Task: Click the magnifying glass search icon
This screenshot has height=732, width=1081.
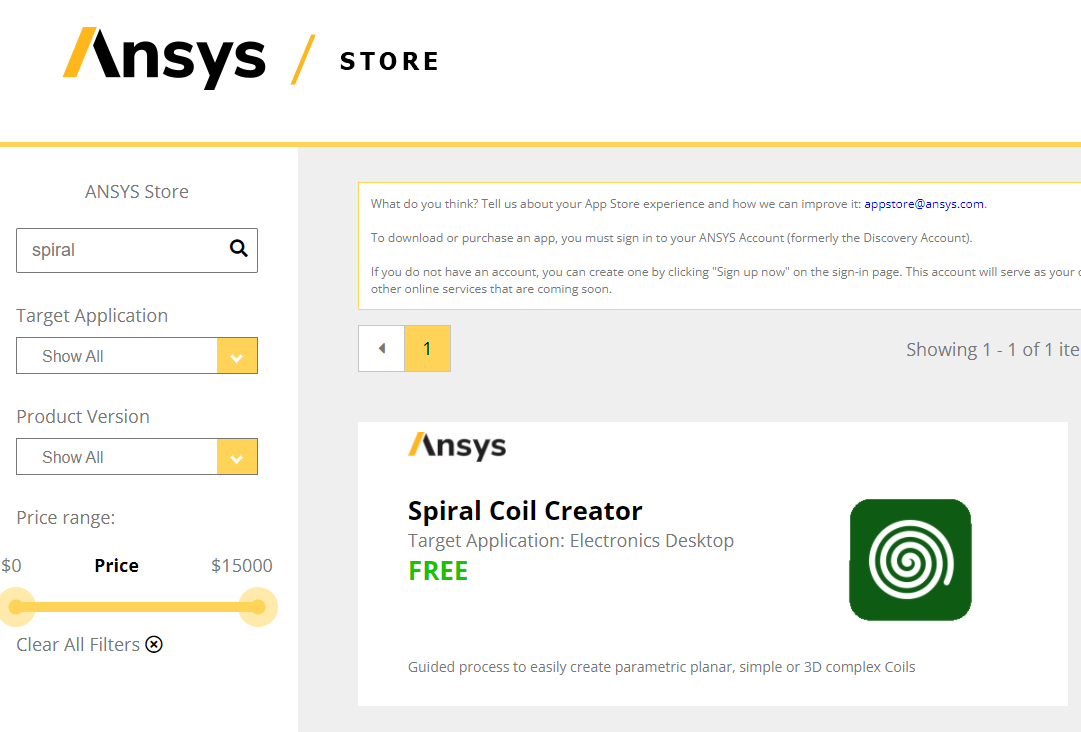Action: pos(239,248)
